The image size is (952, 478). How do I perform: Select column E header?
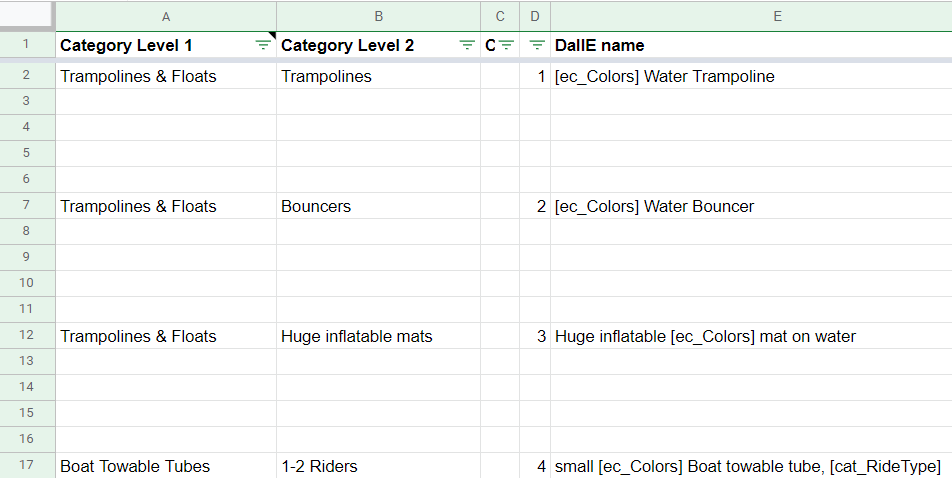click(751, 16)
